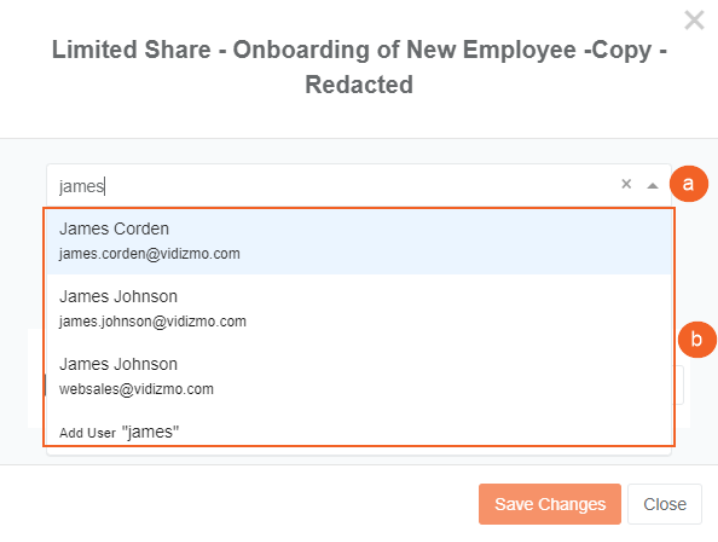Click the orange 'b' annotation marker
Image resolution: width=718 pixels, height=542 pixels.
click(696, 340)
